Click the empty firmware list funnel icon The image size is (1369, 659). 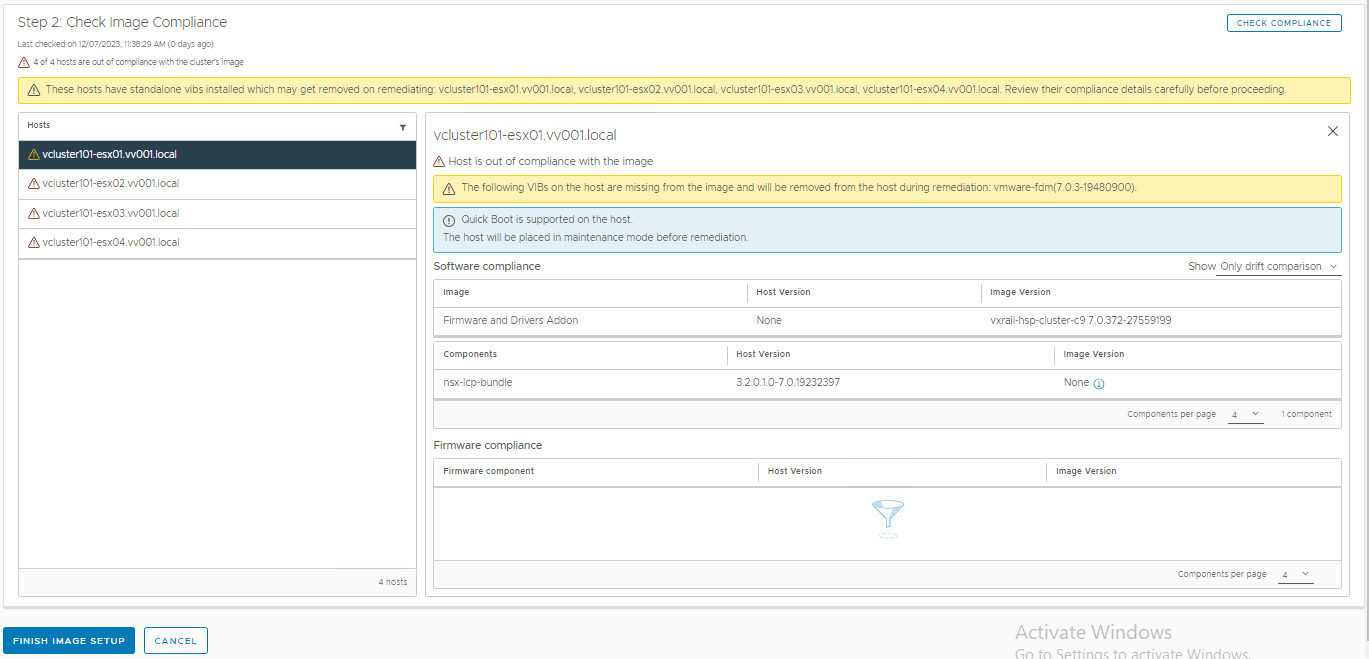(x=887, y=515)
